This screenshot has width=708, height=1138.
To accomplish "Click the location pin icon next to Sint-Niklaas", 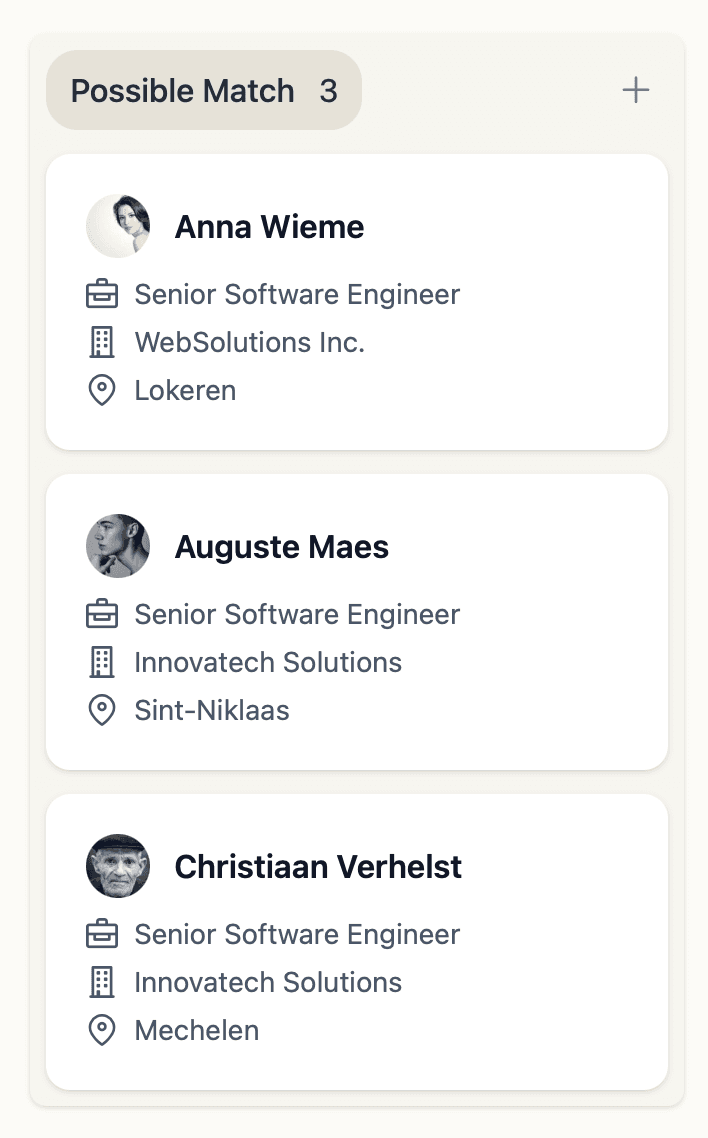I will pyautogui.click(x=101, y=710).
